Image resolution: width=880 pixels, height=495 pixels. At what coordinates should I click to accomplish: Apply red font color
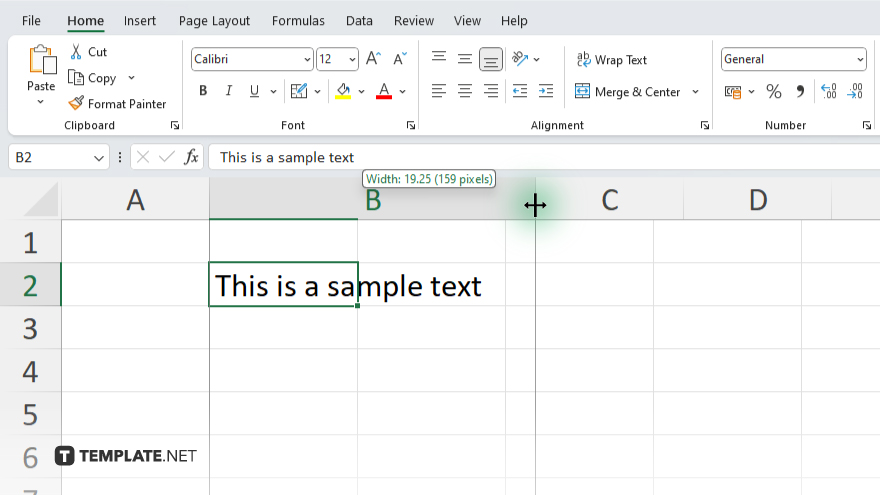coord(384,90)
